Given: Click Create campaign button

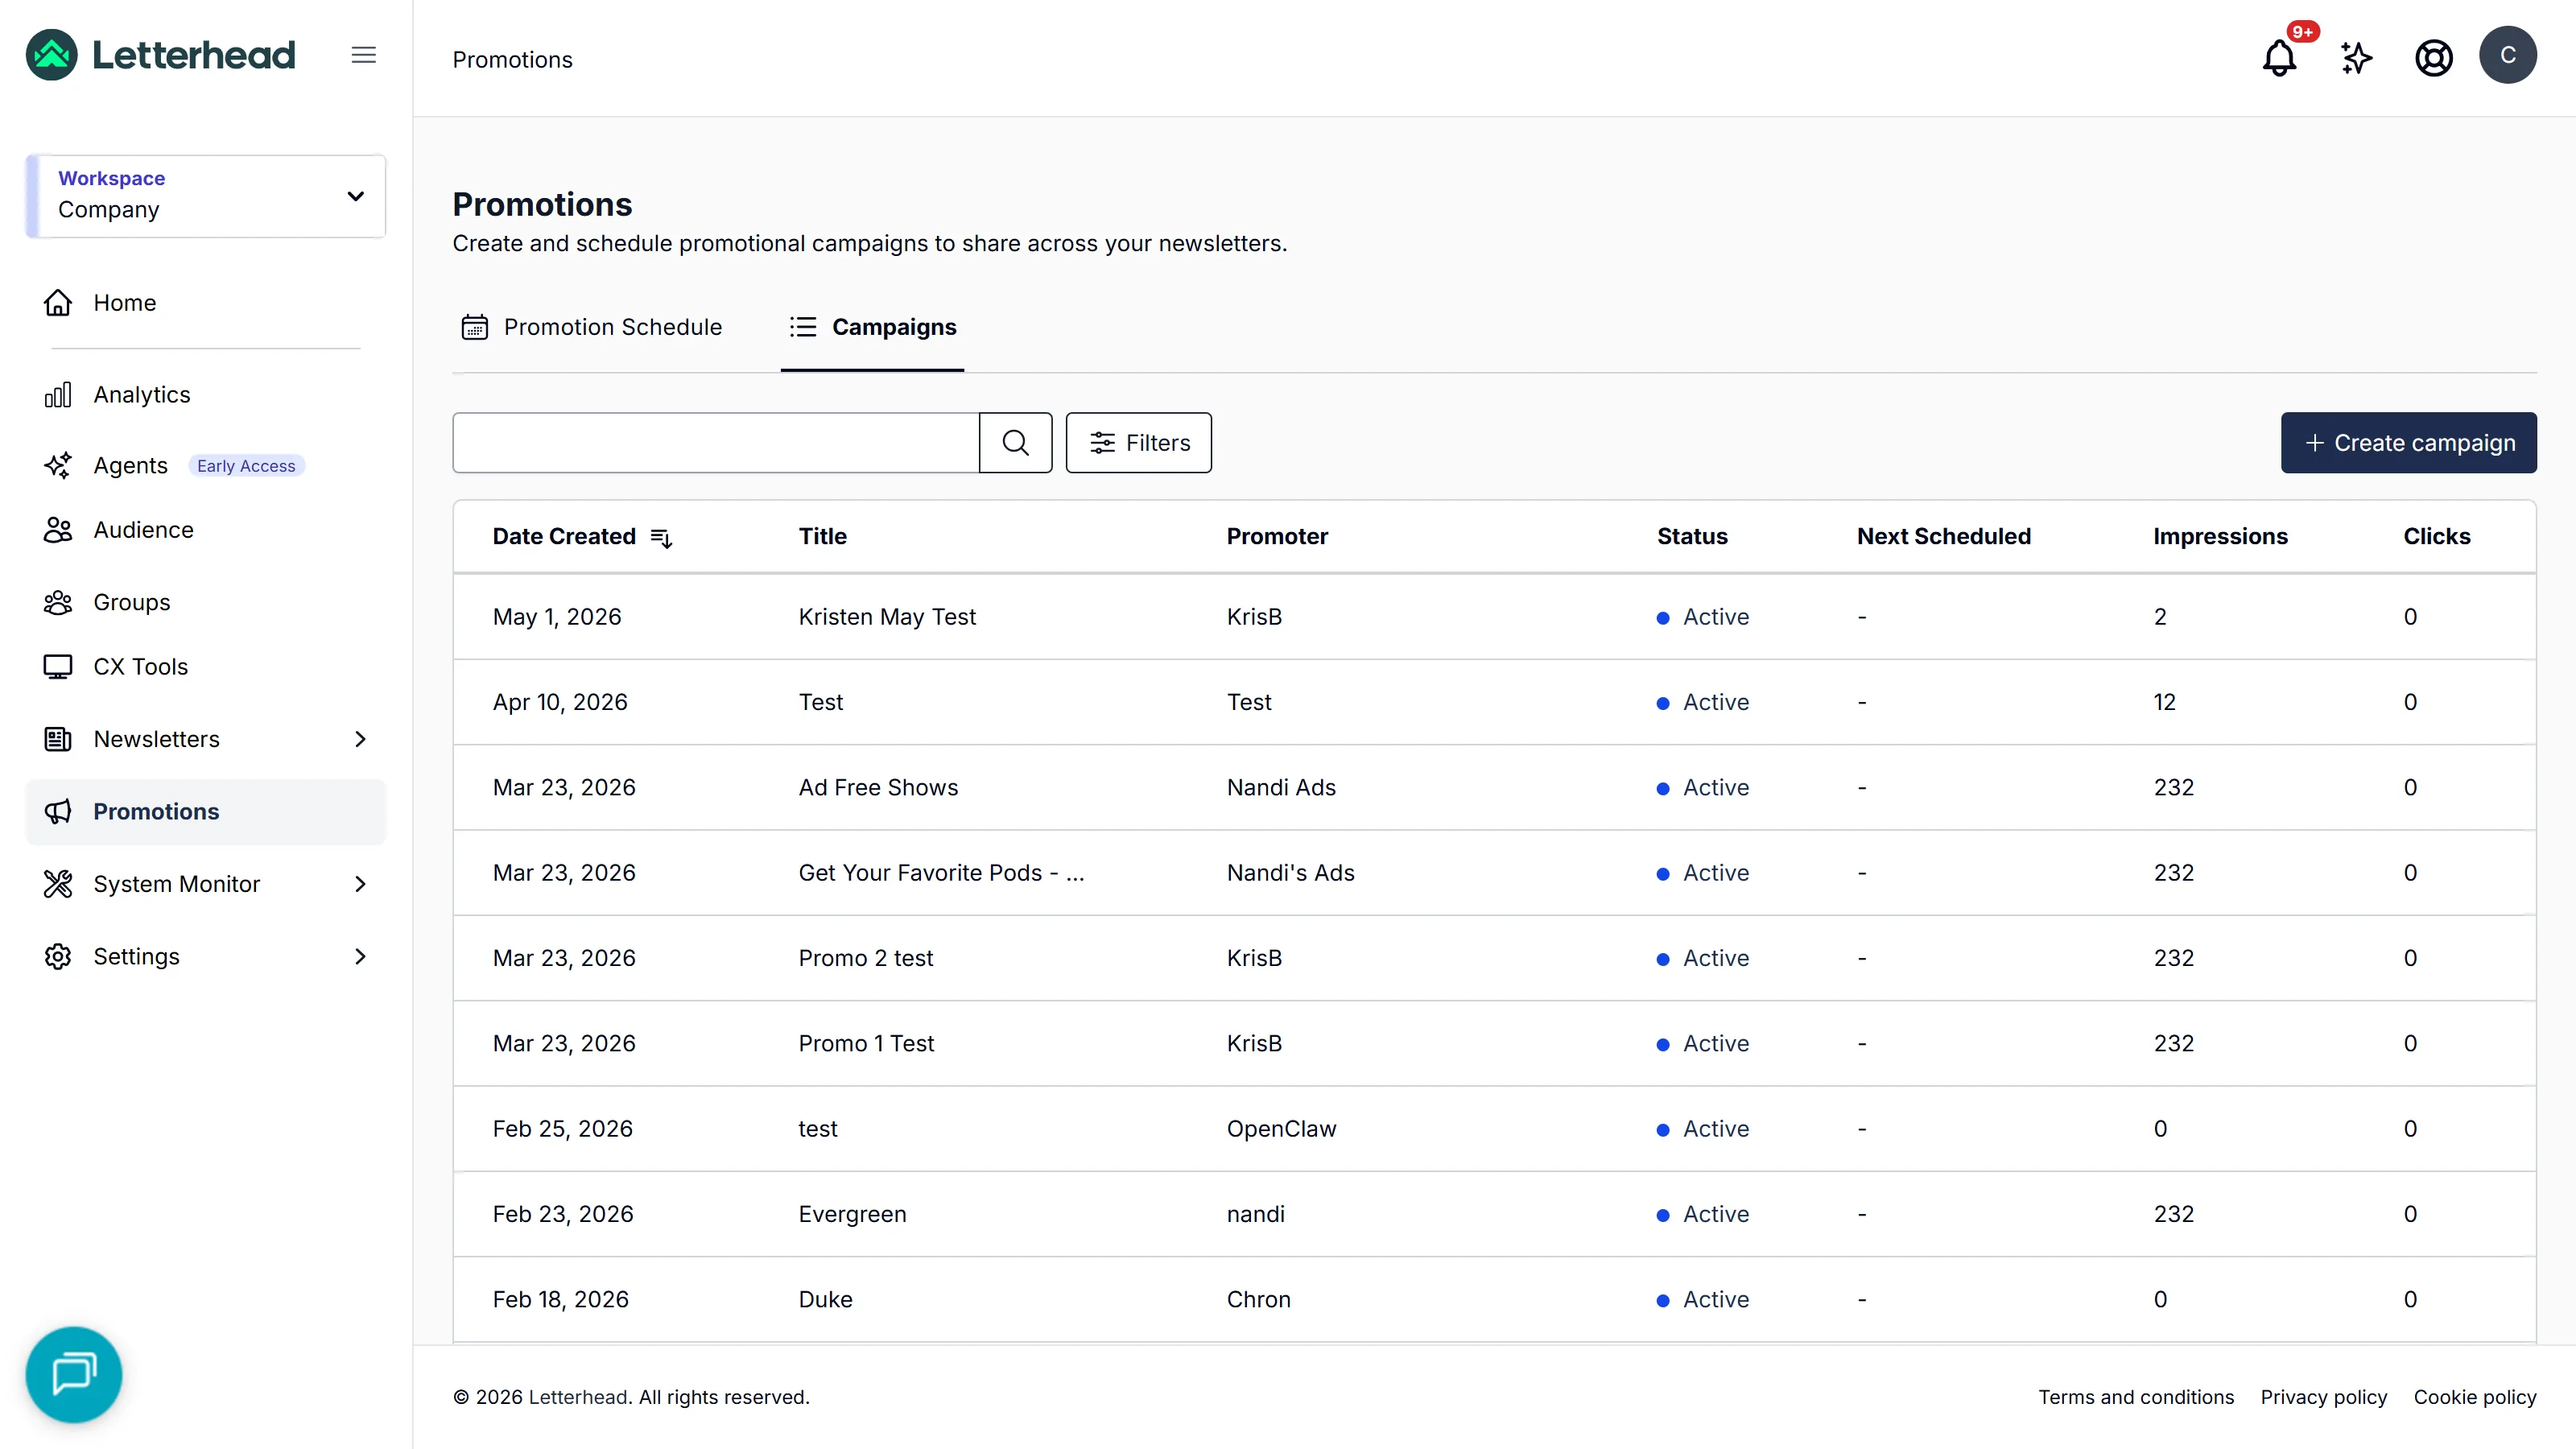Looking at the screenshot, I should [x=2408, y=442].
